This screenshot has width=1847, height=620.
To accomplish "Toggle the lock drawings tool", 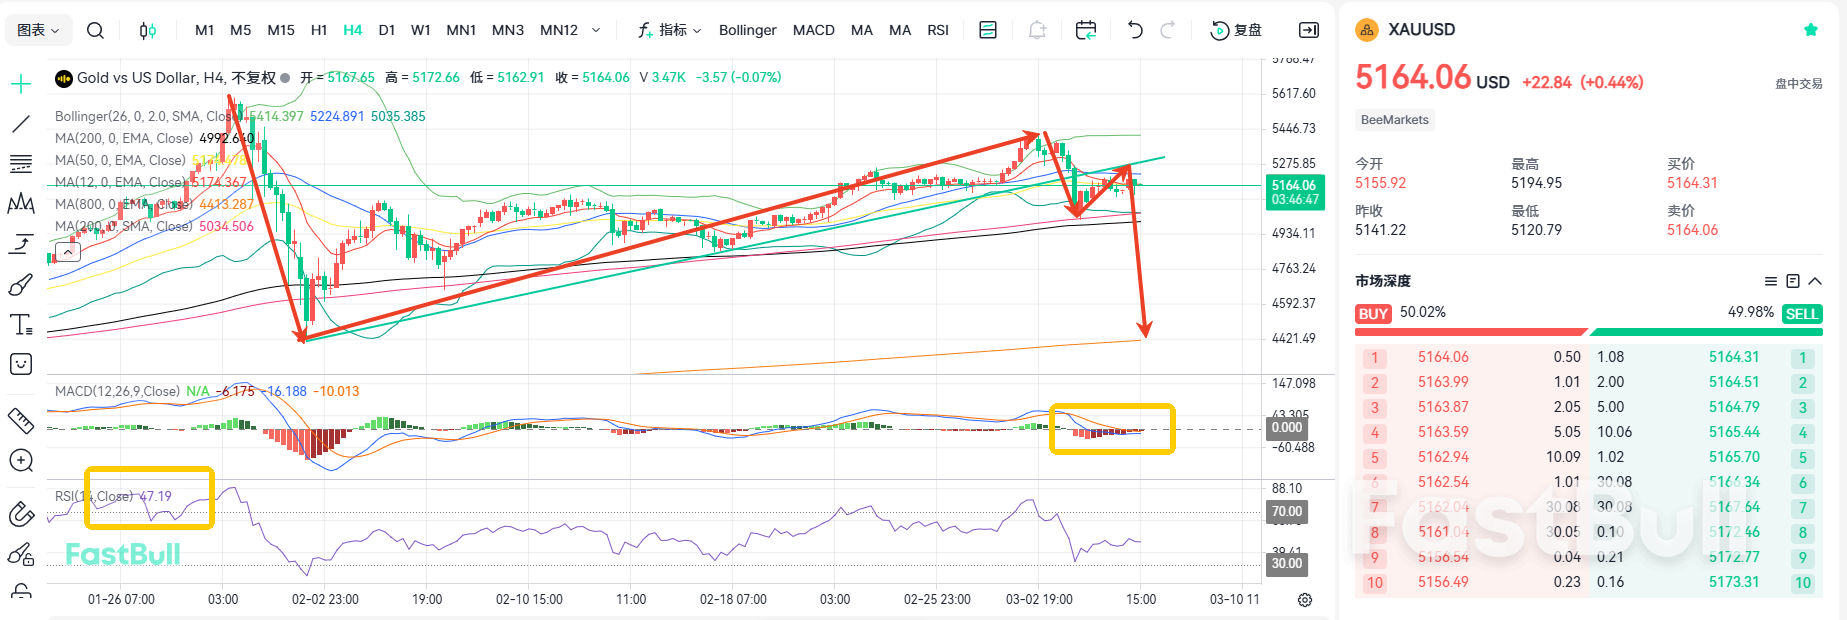I will coord(21,590).
